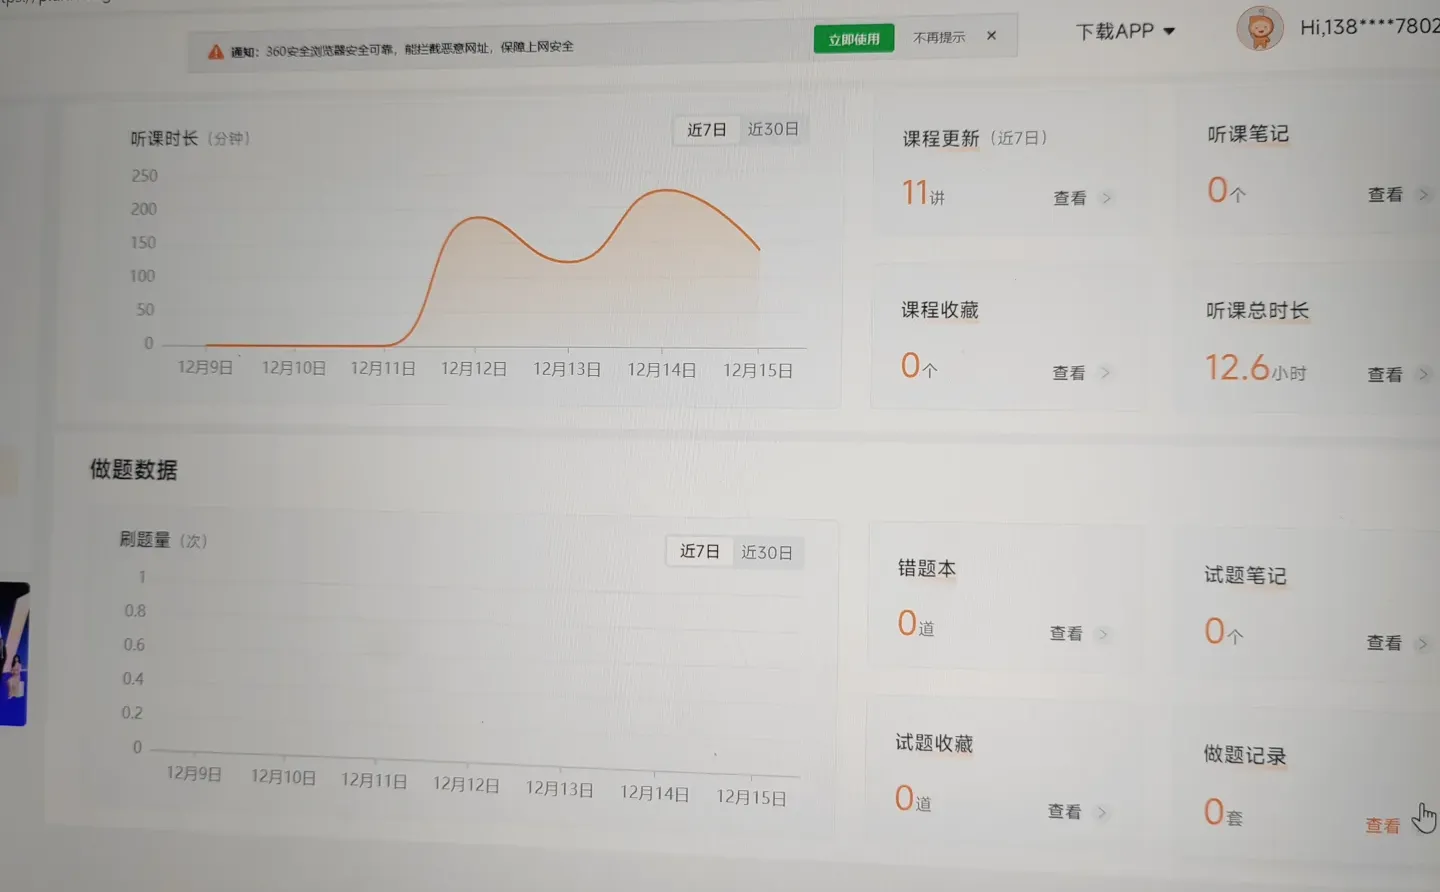Click the video thumbnail on the page's side edge

(14, 653)
